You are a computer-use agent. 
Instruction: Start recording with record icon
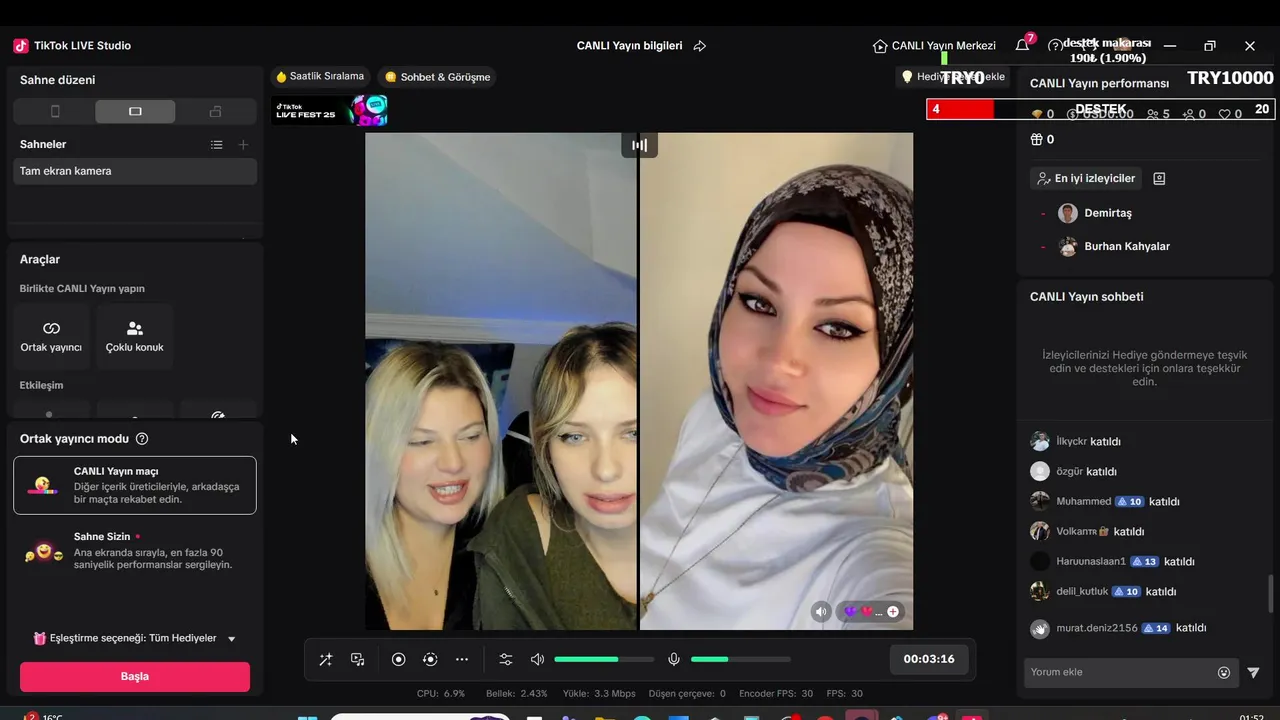coord(398,659)
